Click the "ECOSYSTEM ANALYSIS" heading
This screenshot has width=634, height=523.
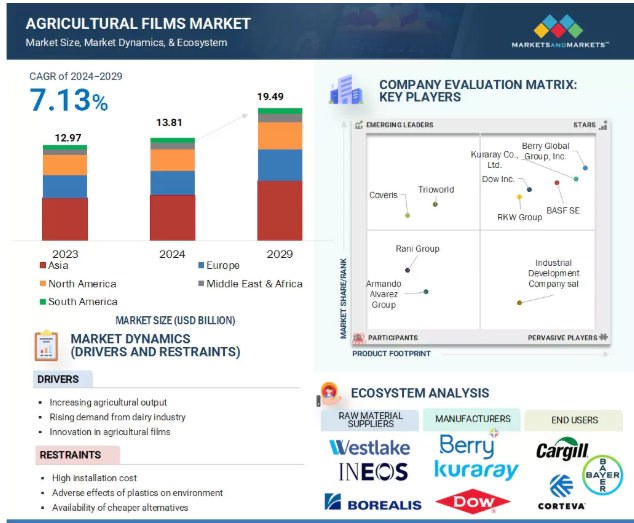tap(420, 393)
